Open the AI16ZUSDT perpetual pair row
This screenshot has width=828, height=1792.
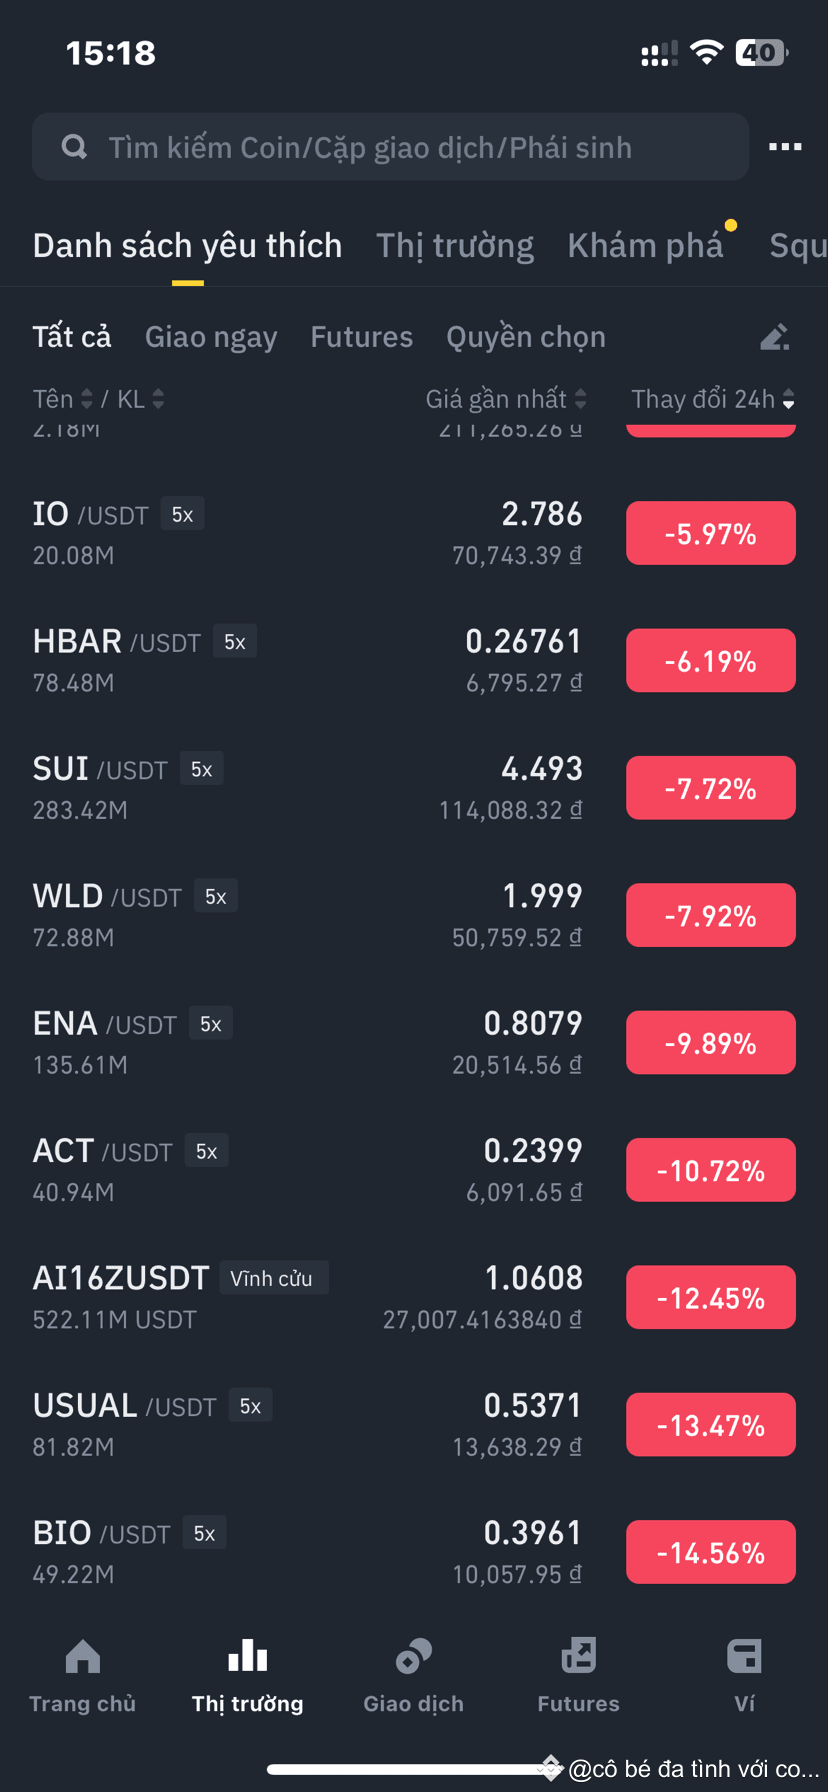(x=414, y=1297)
